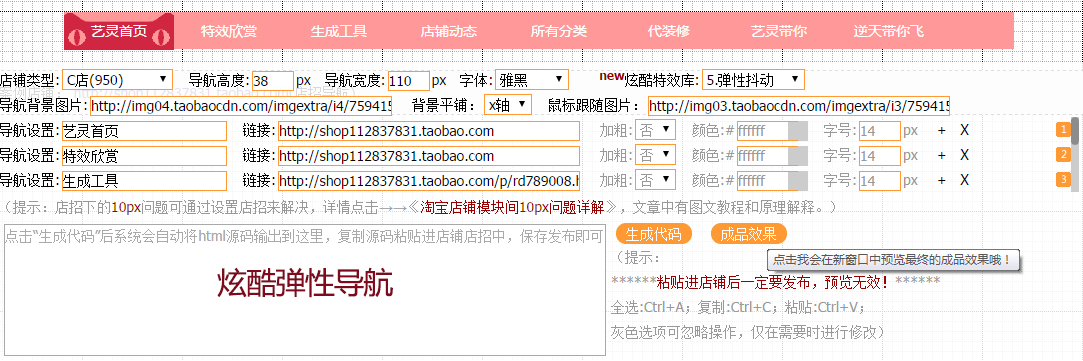Add a row with + after 艺灵首页
This screenshot has width=1083, height=361.
(941, 130)
